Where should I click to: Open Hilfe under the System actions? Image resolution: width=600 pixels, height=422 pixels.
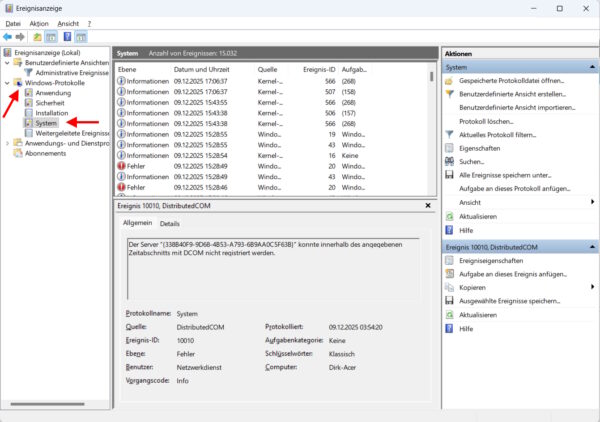point(466,230)
